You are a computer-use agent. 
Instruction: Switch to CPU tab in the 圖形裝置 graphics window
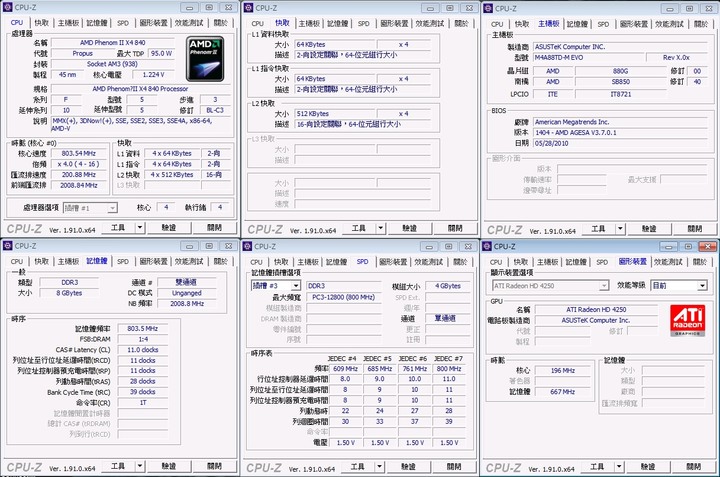click(496, 262)
